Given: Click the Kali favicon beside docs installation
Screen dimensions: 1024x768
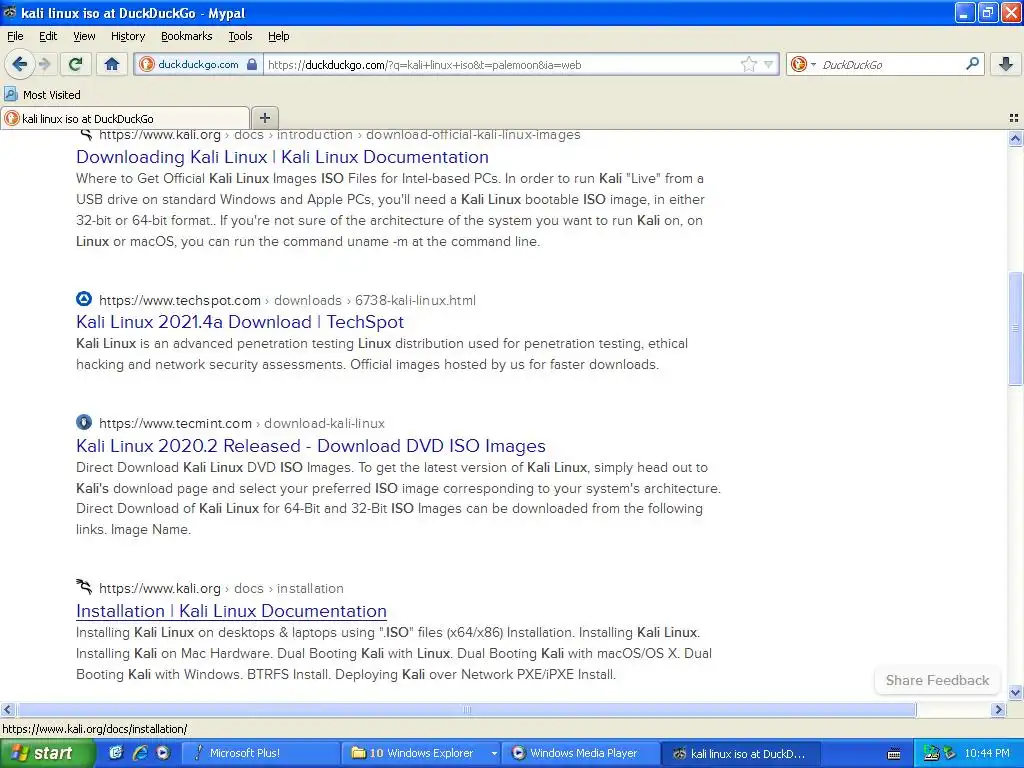Looking at the screenshot, I should click(x=84, y=586).
